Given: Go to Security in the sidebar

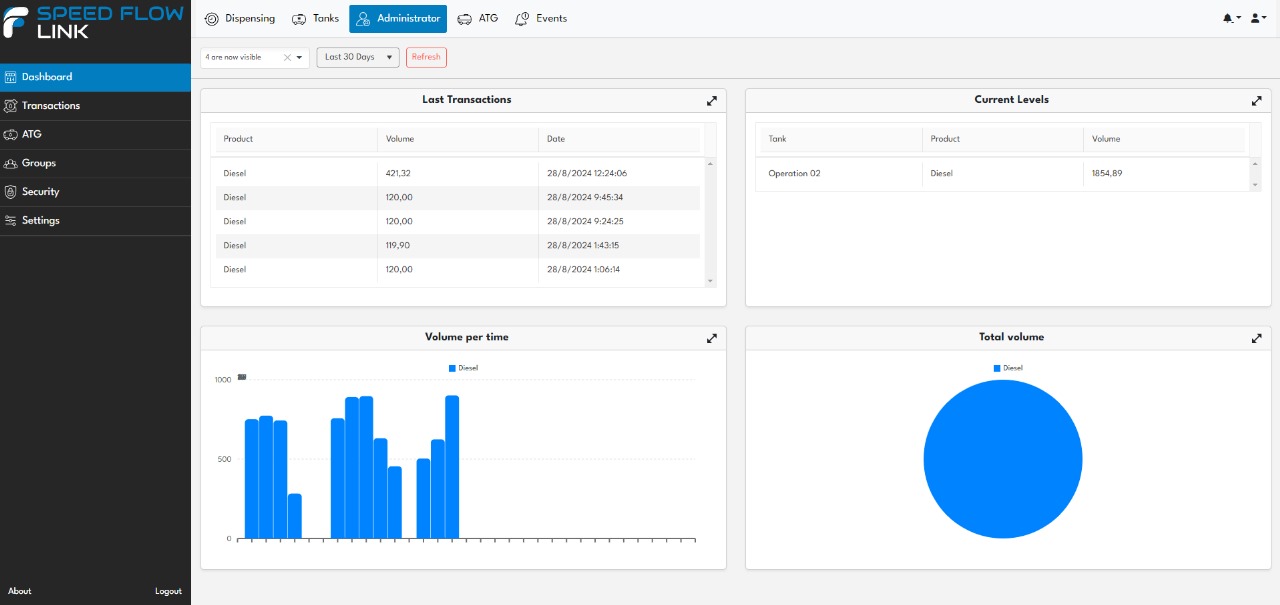Looking at the screenshot, I should (41, 191).
